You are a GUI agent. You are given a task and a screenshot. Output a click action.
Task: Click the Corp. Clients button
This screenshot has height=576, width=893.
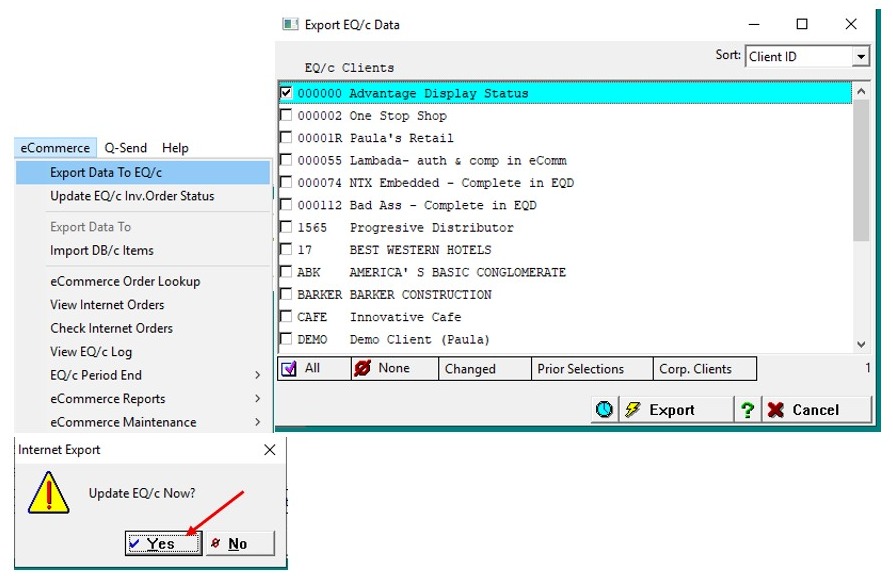coord(705,368)
